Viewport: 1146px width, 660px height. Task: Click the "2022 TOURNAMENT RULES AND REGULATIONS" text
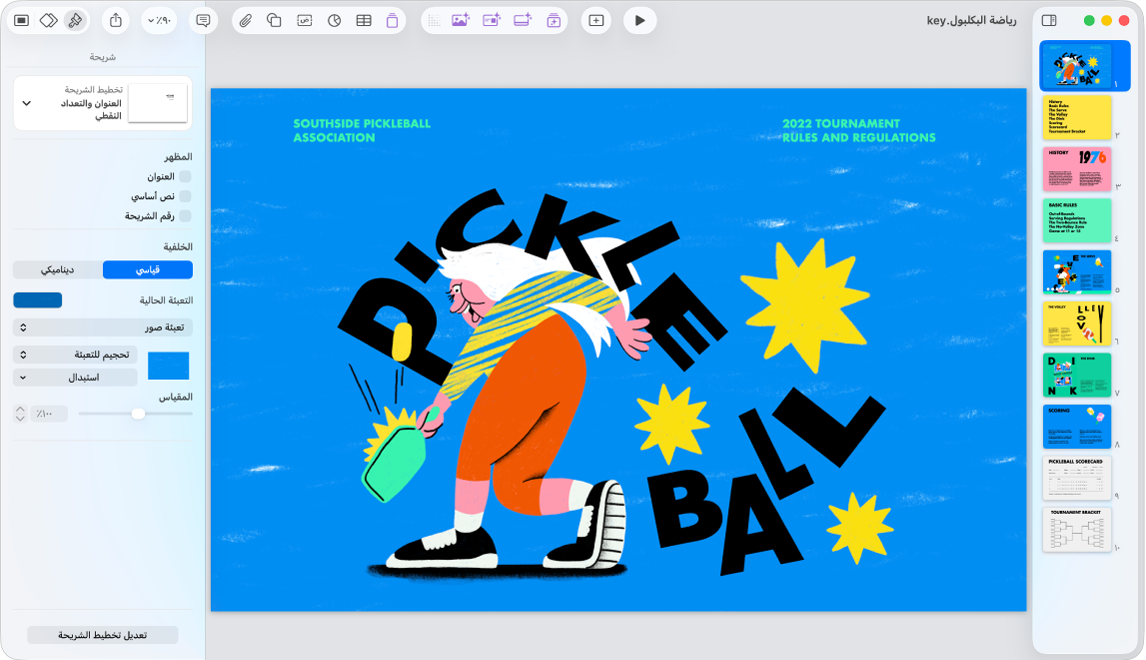pyautogui.click(x=859, y=130)
